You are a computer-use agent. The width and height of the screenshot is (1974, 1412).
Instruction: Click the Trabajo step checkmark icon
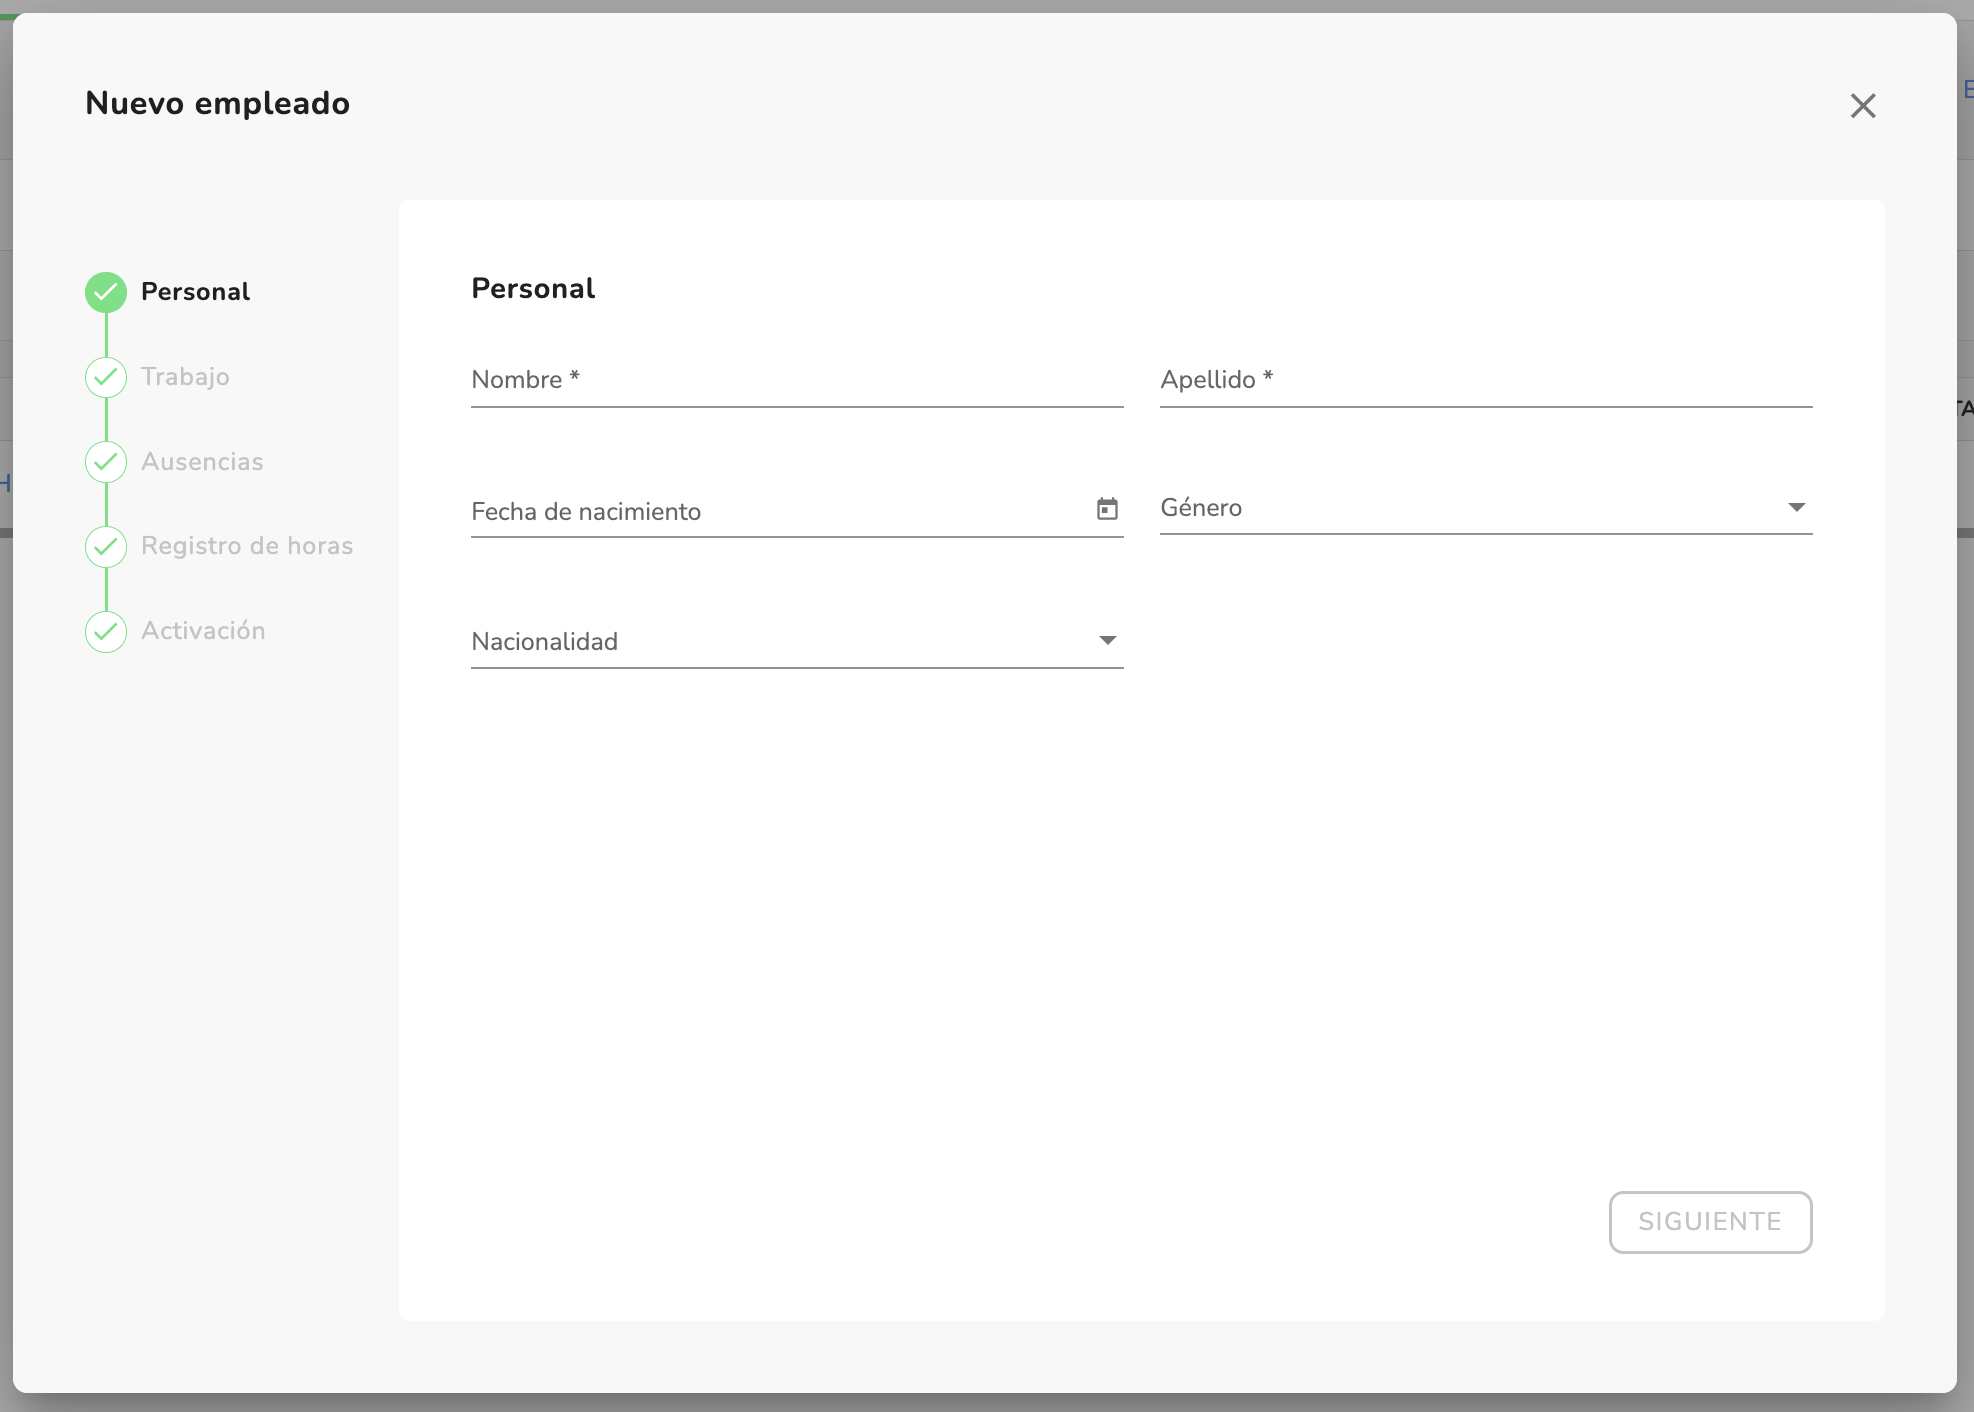tap(106, 377)
